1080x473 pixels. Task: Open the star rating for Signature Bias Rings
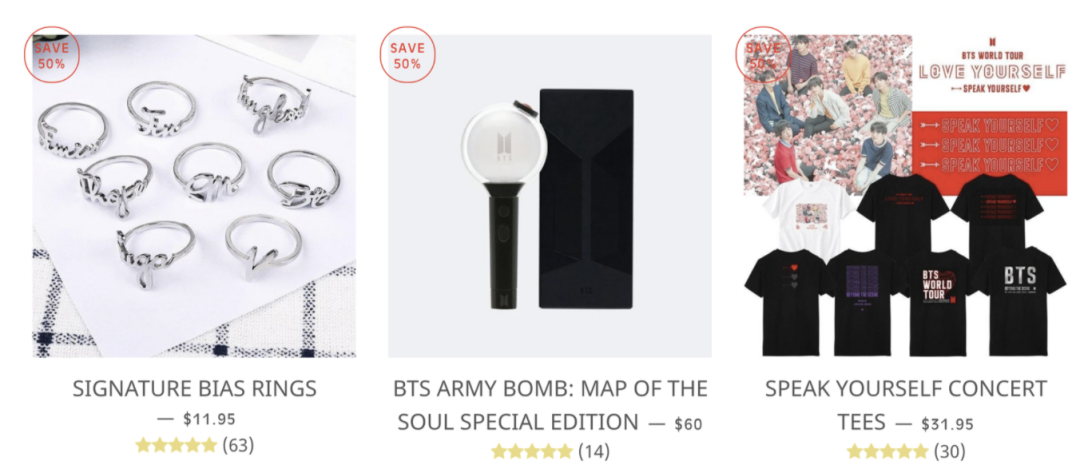click(176, 445)
